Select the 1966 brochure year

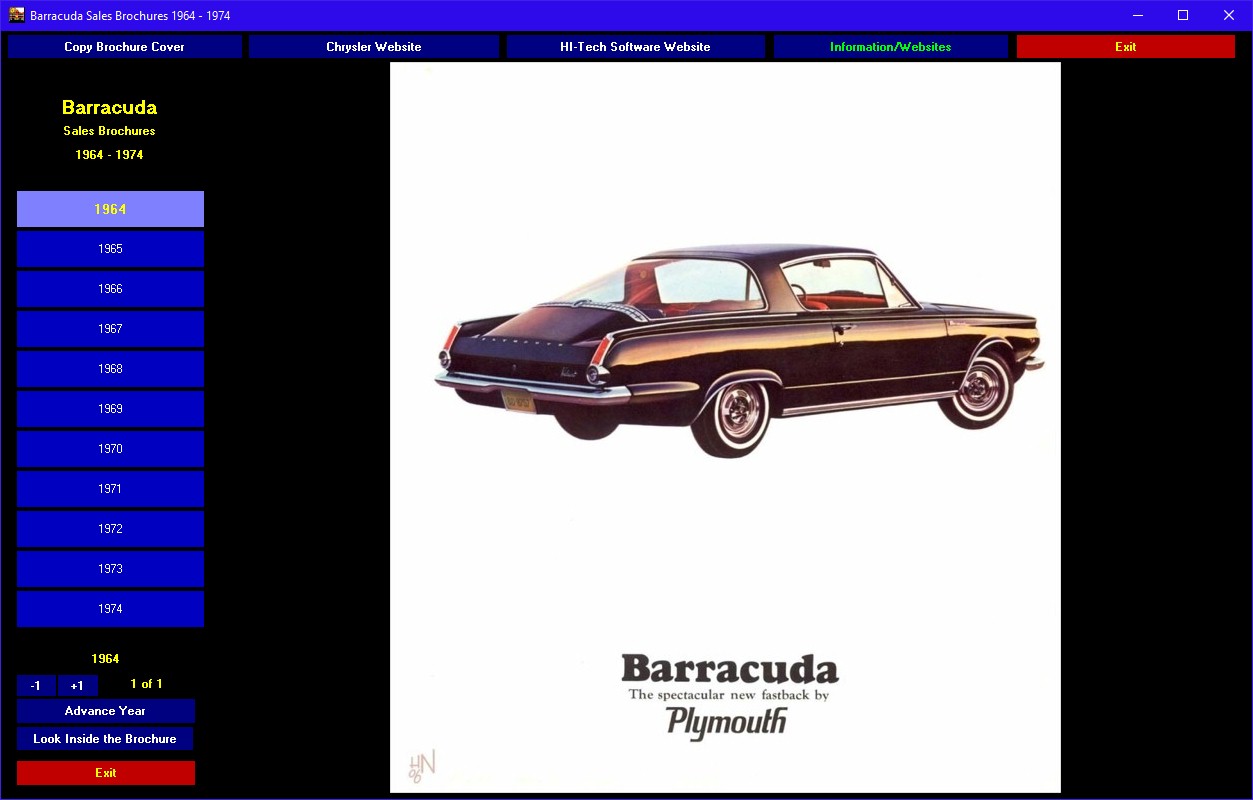coord(110,289)
